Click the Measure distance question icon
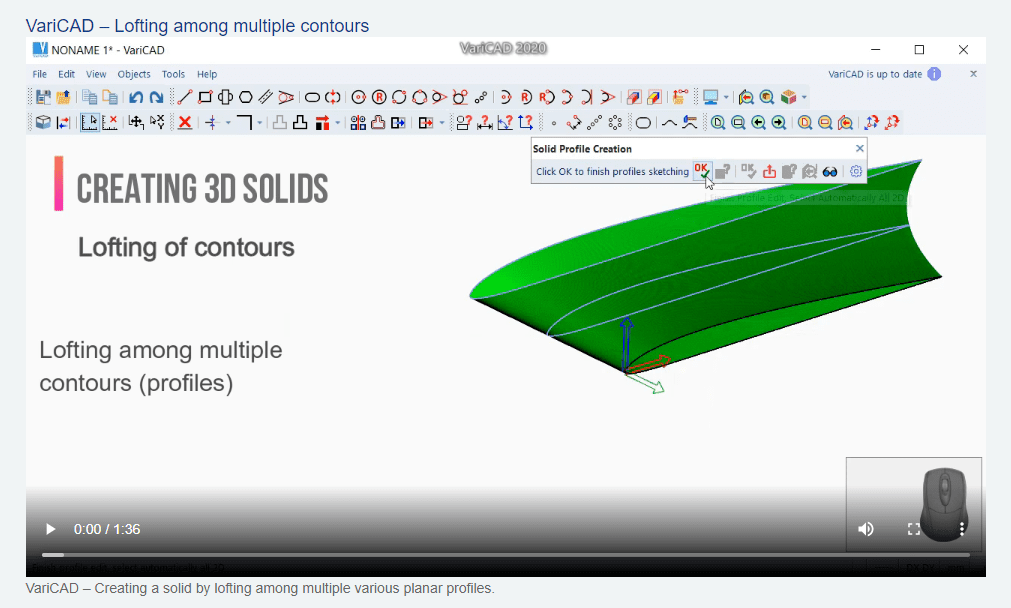This screenshot has width=1011, height=608. [484, 123]
